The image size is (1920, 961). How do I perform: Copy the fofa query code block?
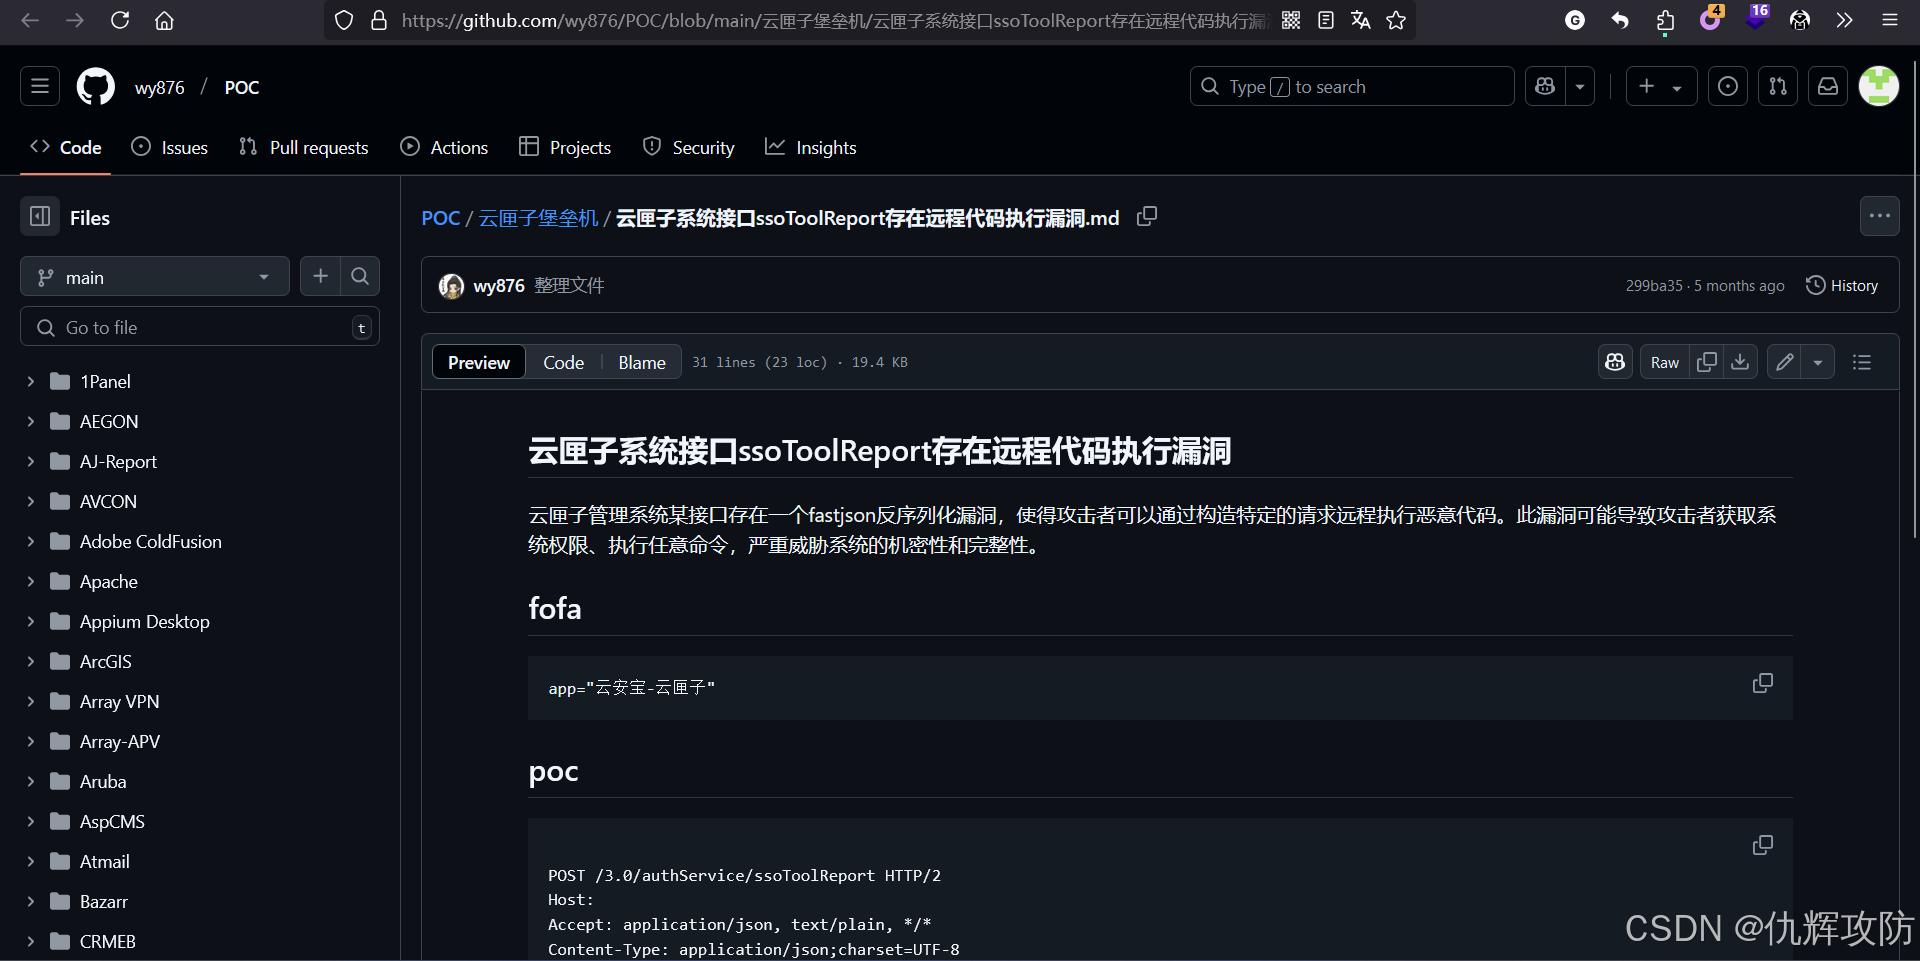[1763, 683]
